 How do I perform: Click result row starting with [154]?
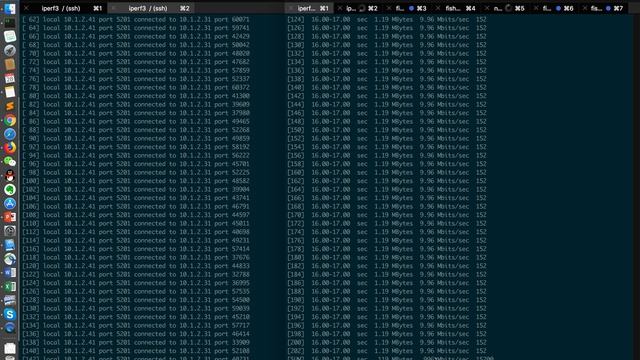point(387,147)
